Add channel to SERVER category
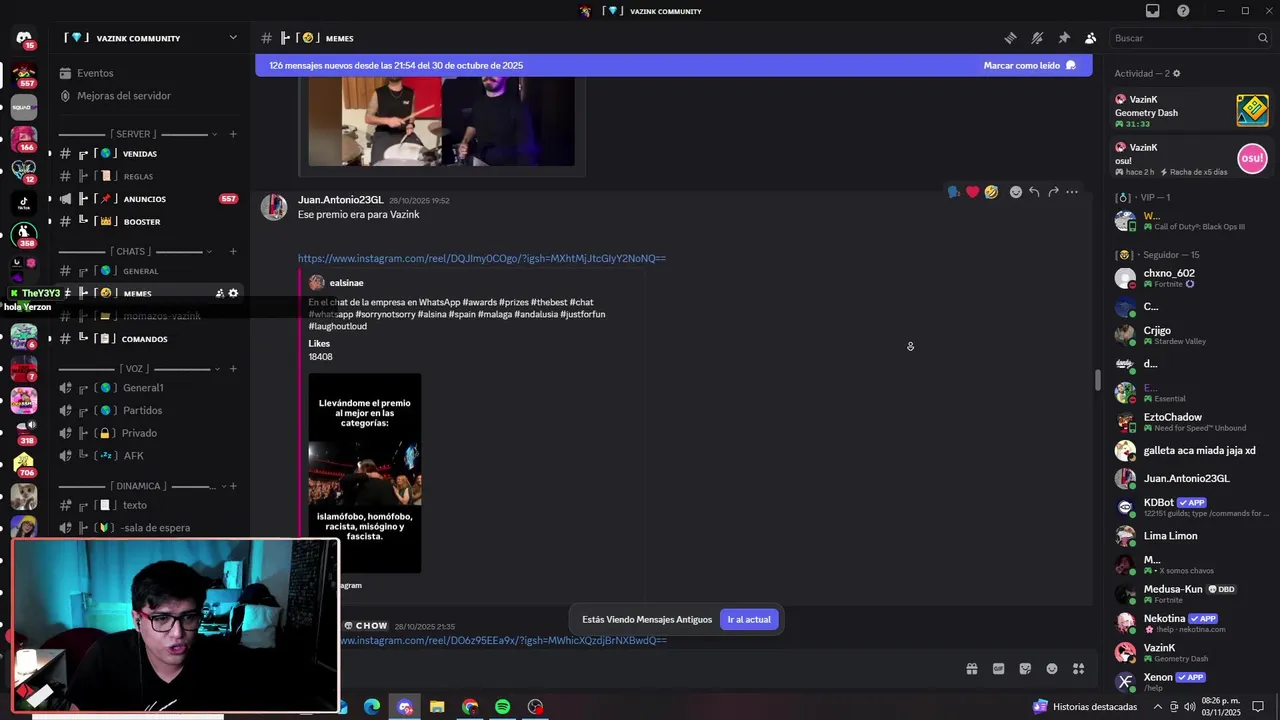Viewport: 1280px width, 720px height. [233, 134]
